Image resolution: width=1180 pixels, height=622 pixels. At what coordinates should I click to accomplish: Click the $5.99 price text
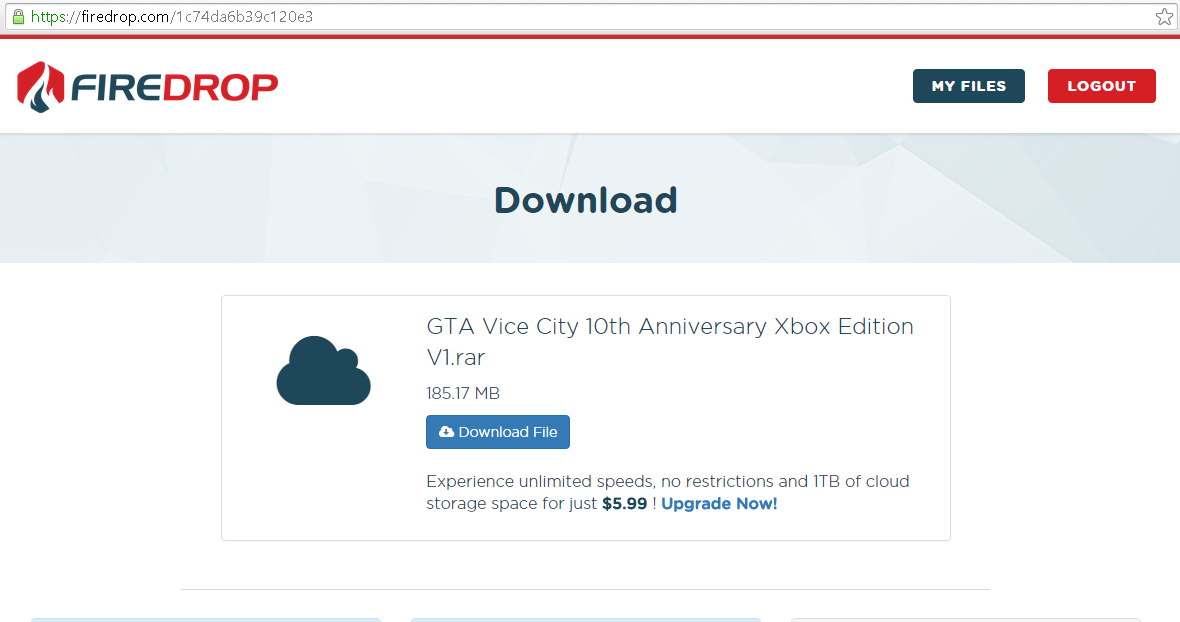[x=625, y=503]
